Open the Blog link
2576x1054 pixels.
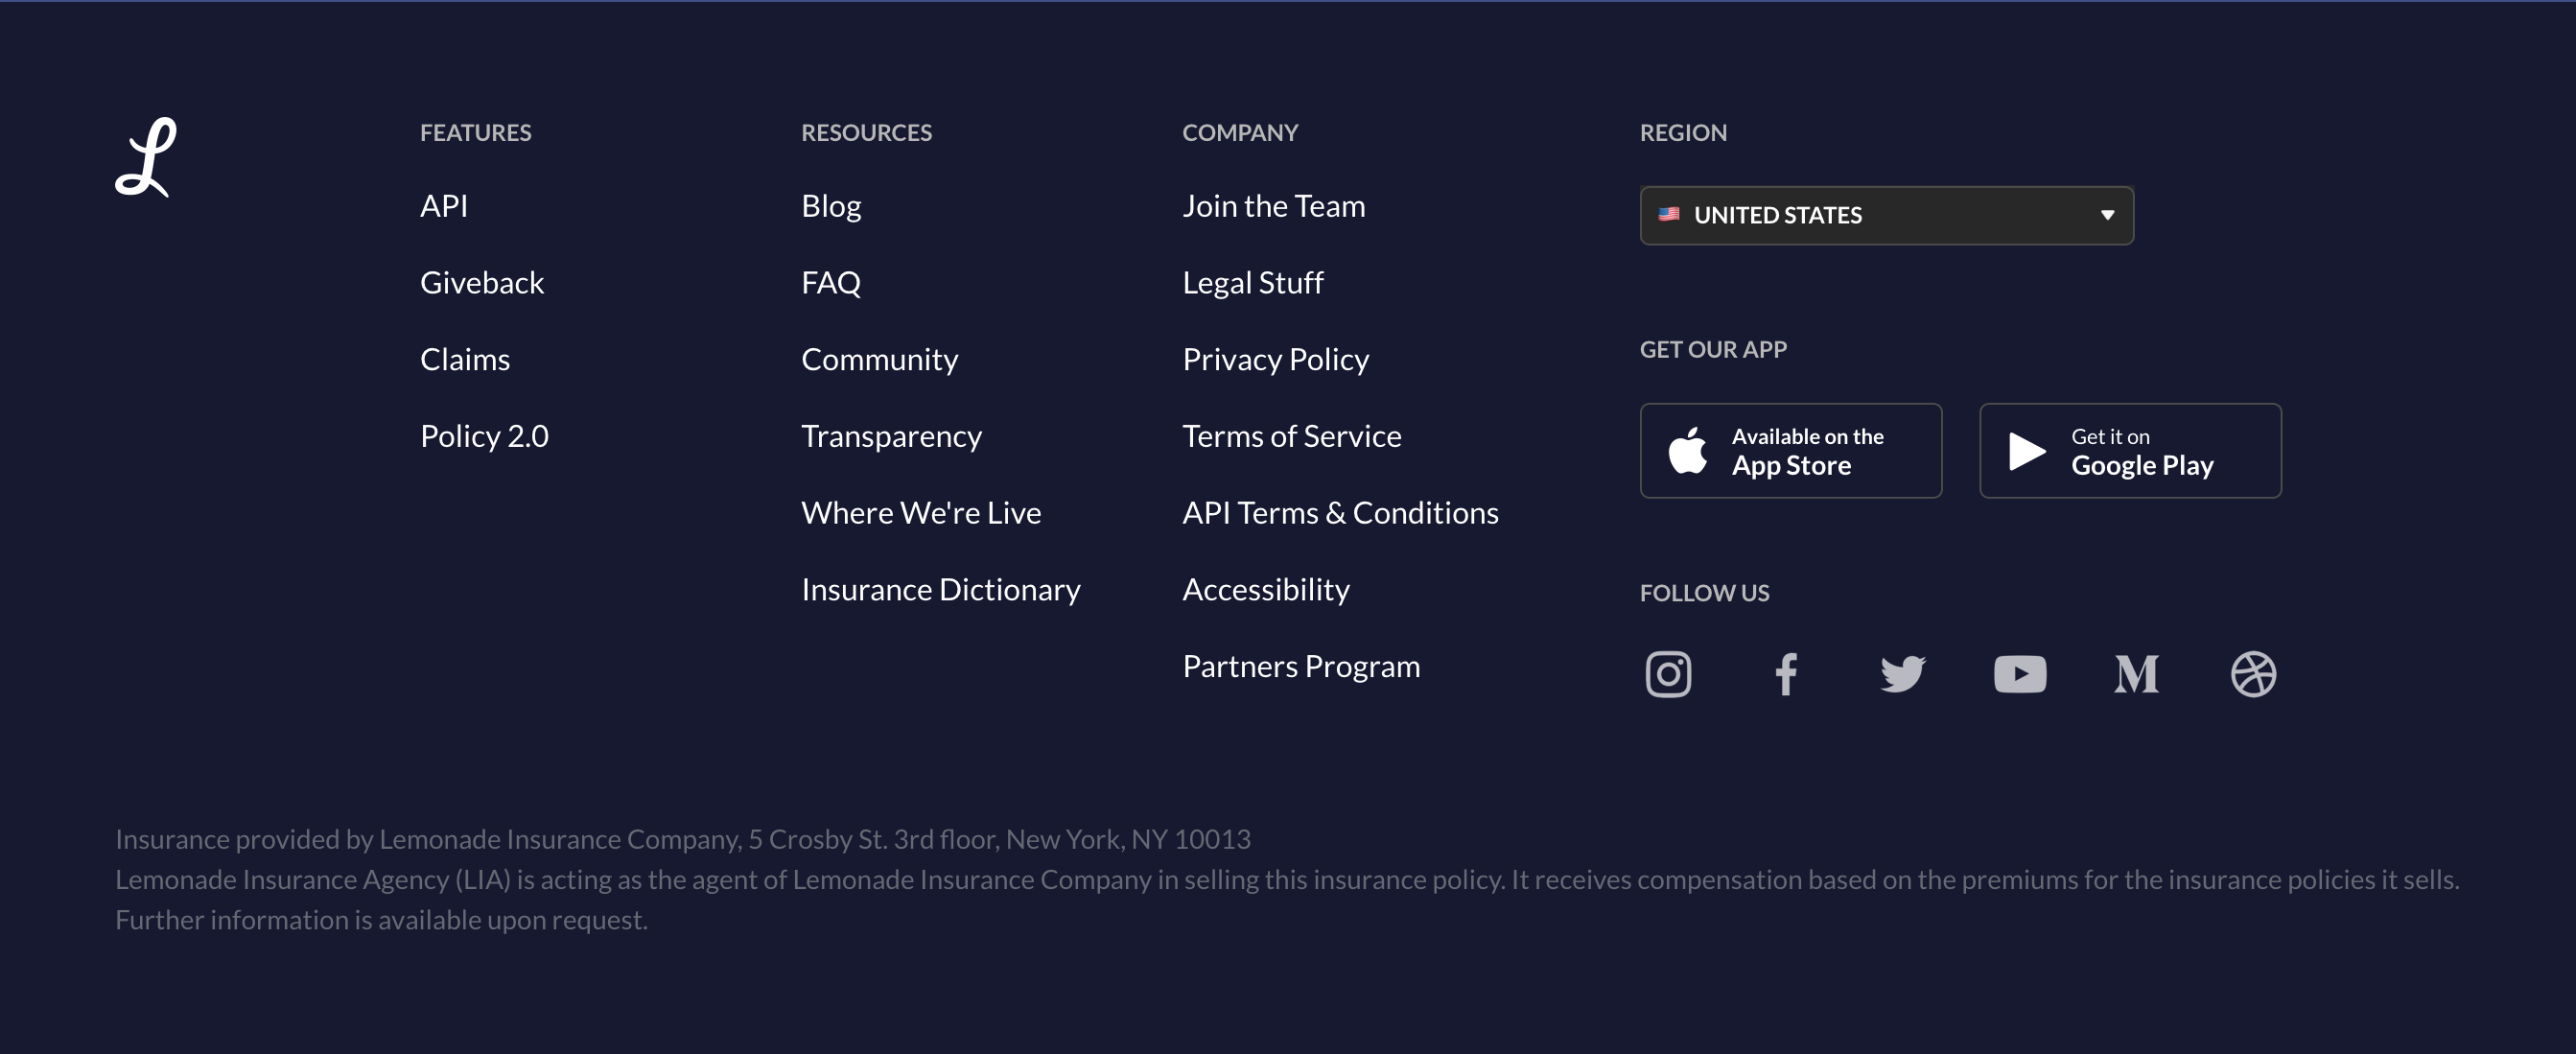(x=831, y=206)
